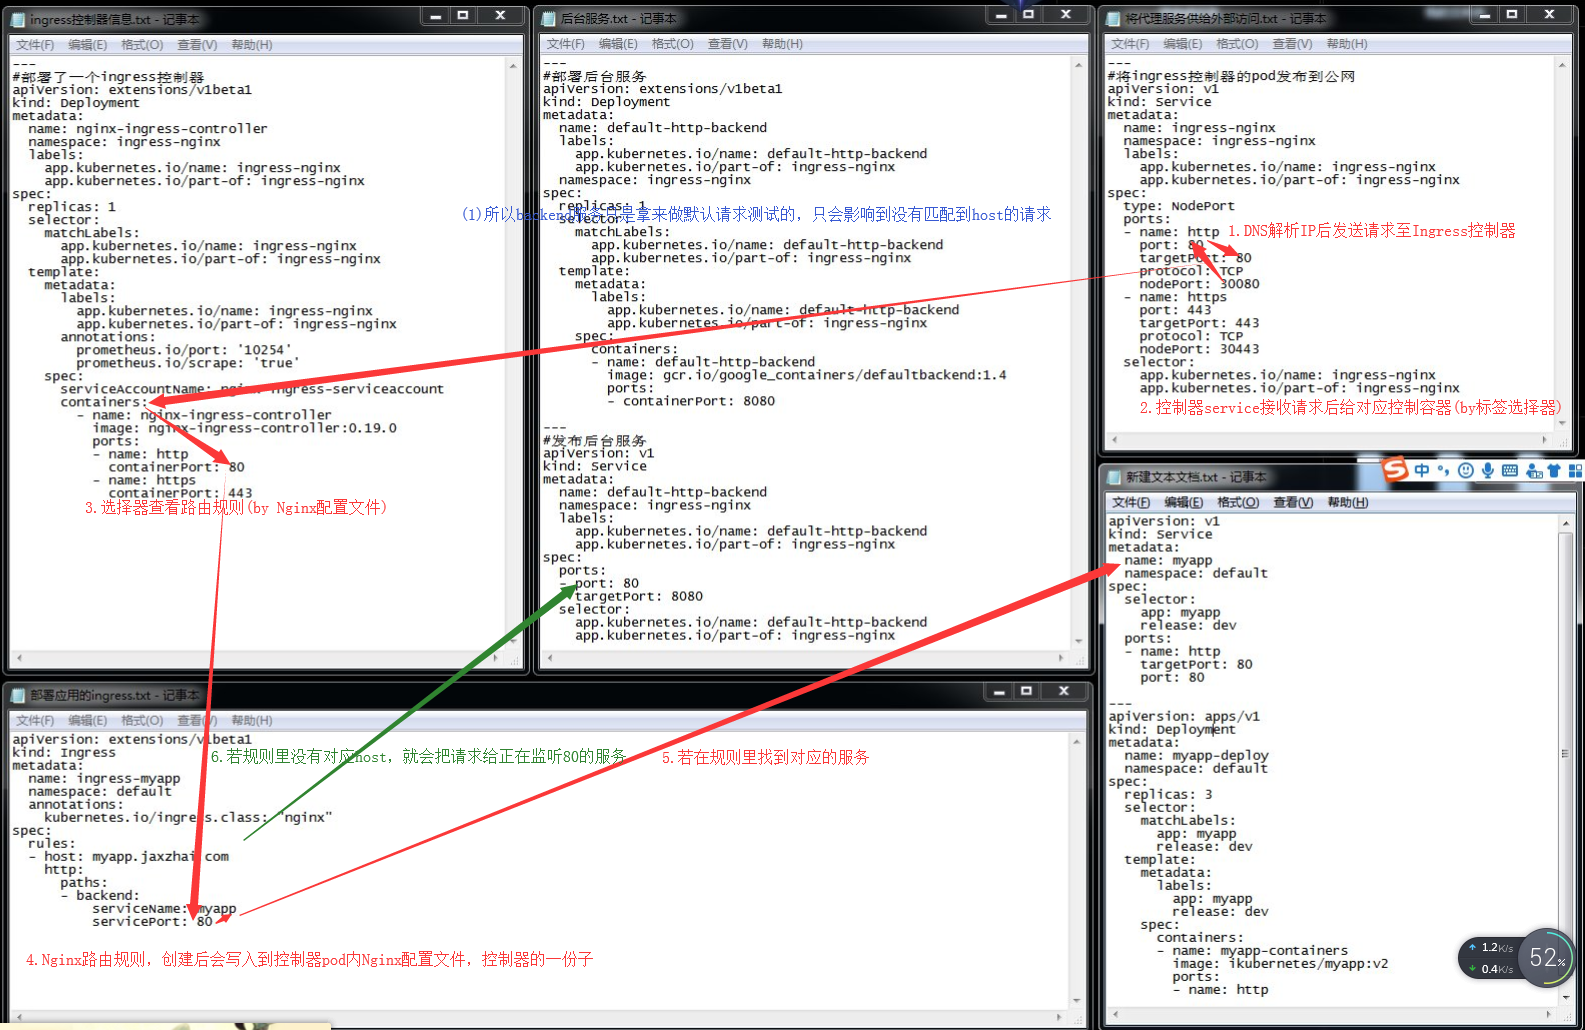The image size is (1585, 1030).
Task: Open 编辑(E) menu in ingress控制器信息.txt window
Action: click(x=88, y=45)
